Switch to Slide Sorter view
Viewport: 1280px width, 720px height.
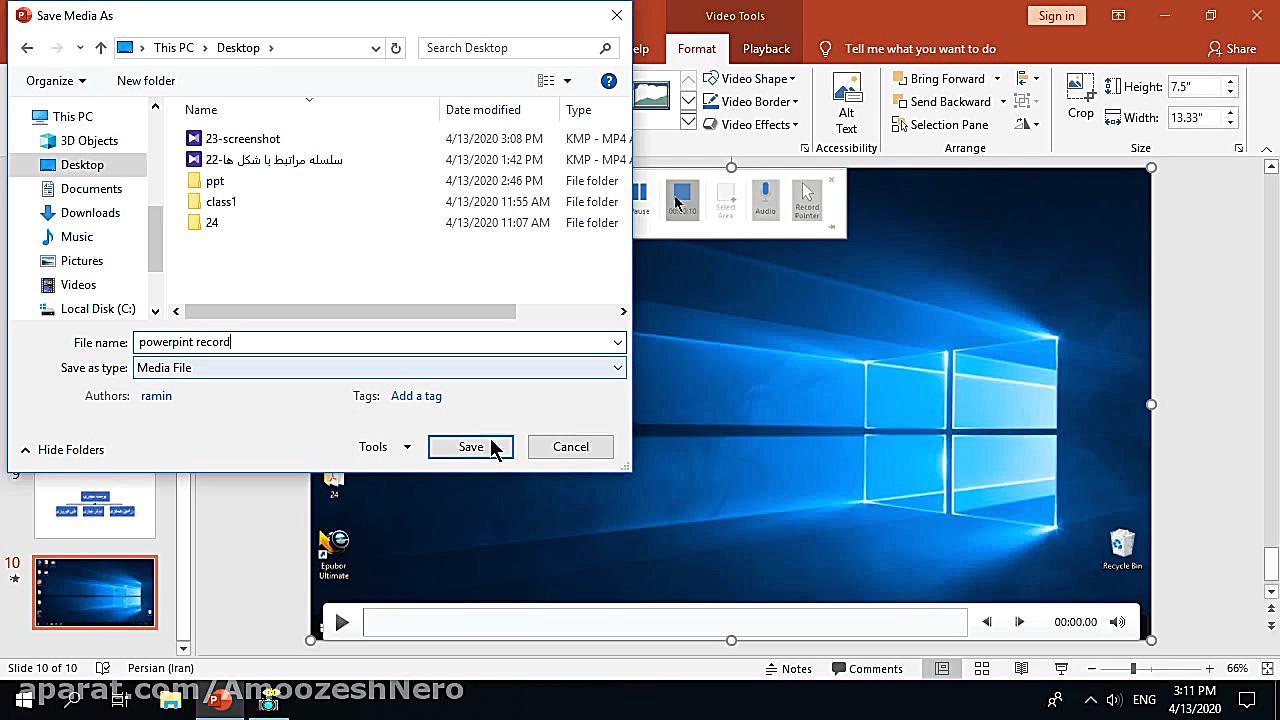981,669
